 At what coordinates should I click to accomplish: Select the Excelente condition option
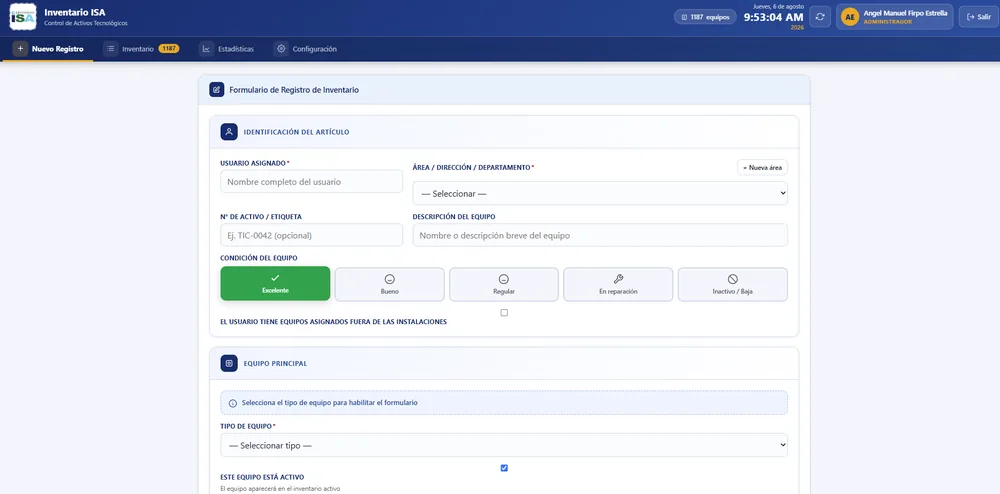[x=276, y=284]
